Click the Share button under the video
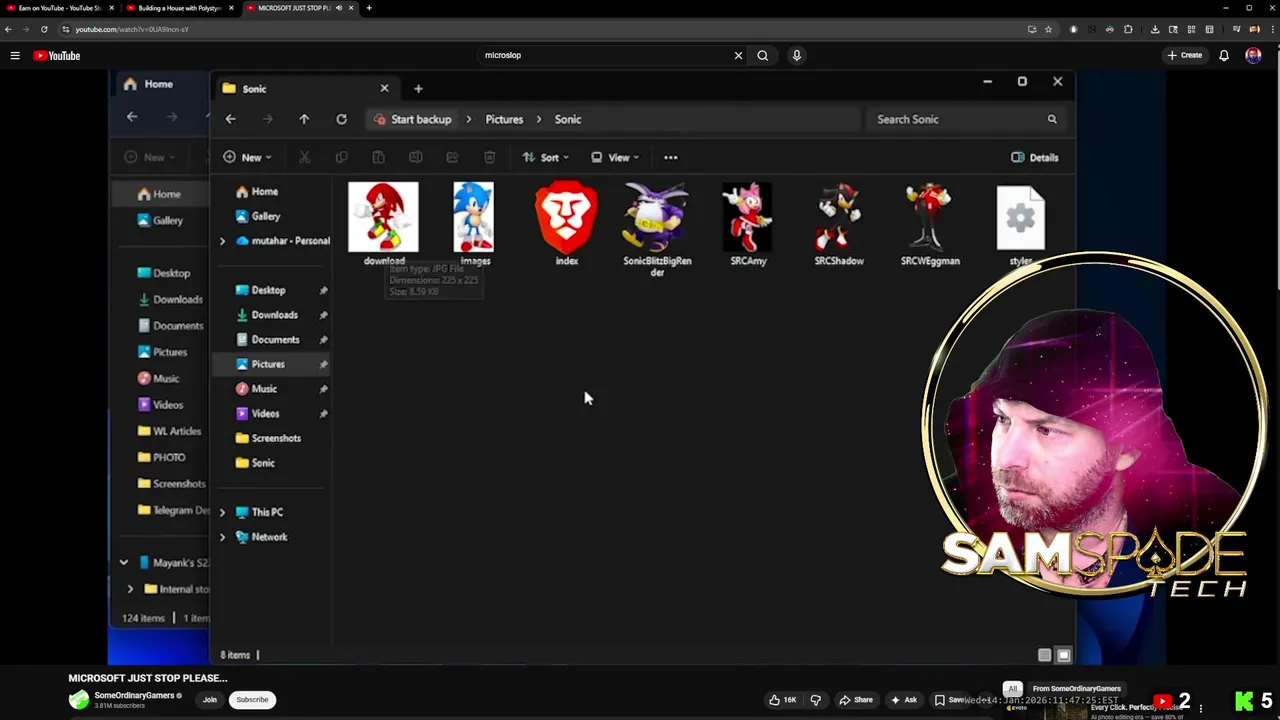The image size is (1280, 720). click(856, 700)
